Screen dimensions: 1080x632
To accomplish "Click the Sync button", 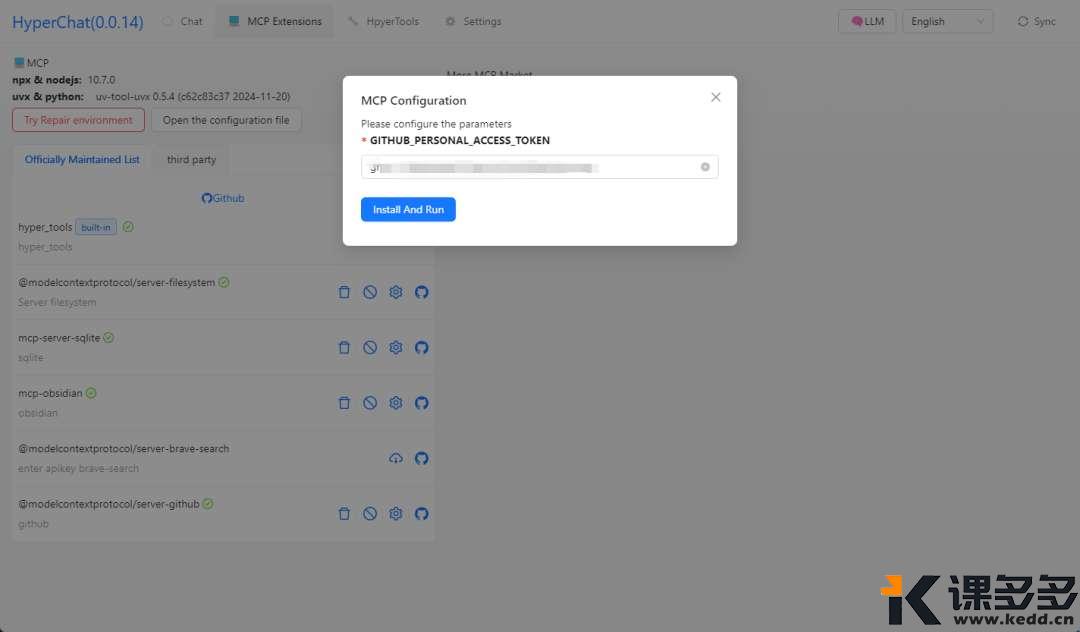I will tap(1037, 21).
